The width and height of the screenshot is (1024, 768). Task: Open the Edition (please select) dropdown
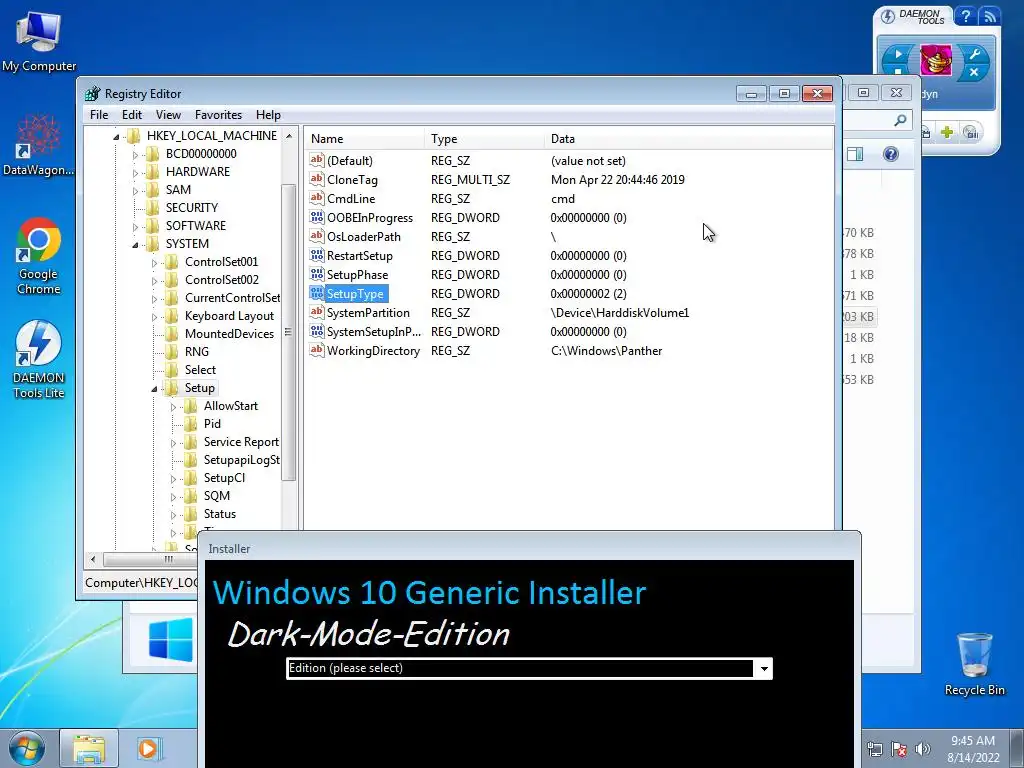point(763,669)
